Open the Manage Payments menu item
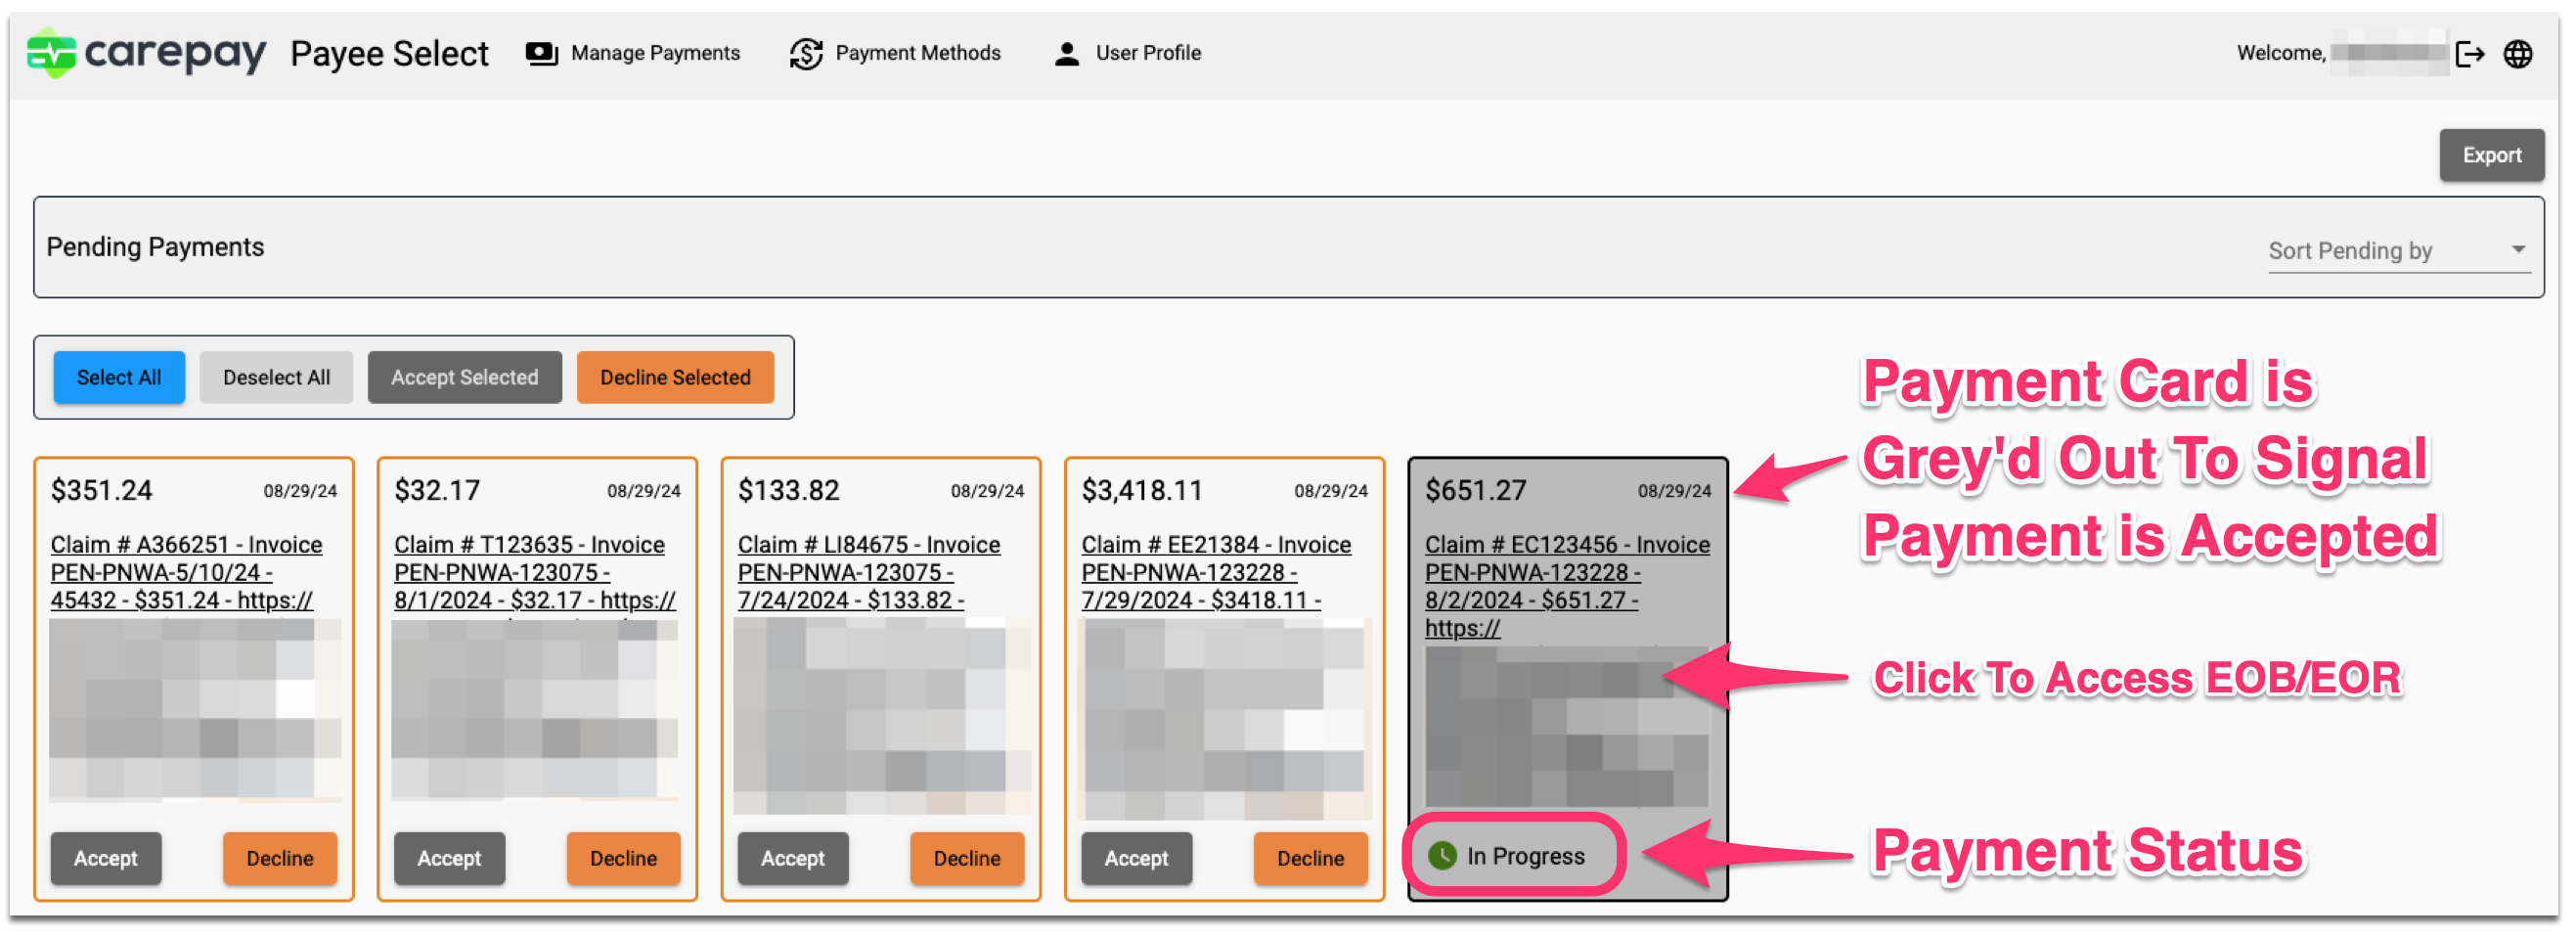Screen dimensions: 2576x935 tap(654, 53)
